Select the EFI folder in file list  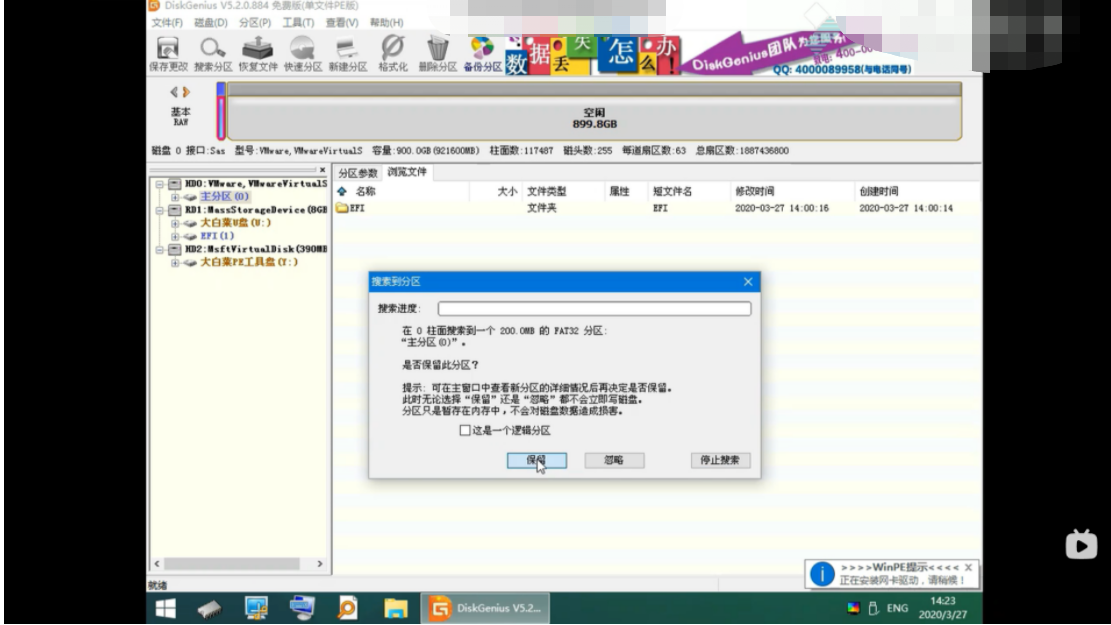click(351, 208)
